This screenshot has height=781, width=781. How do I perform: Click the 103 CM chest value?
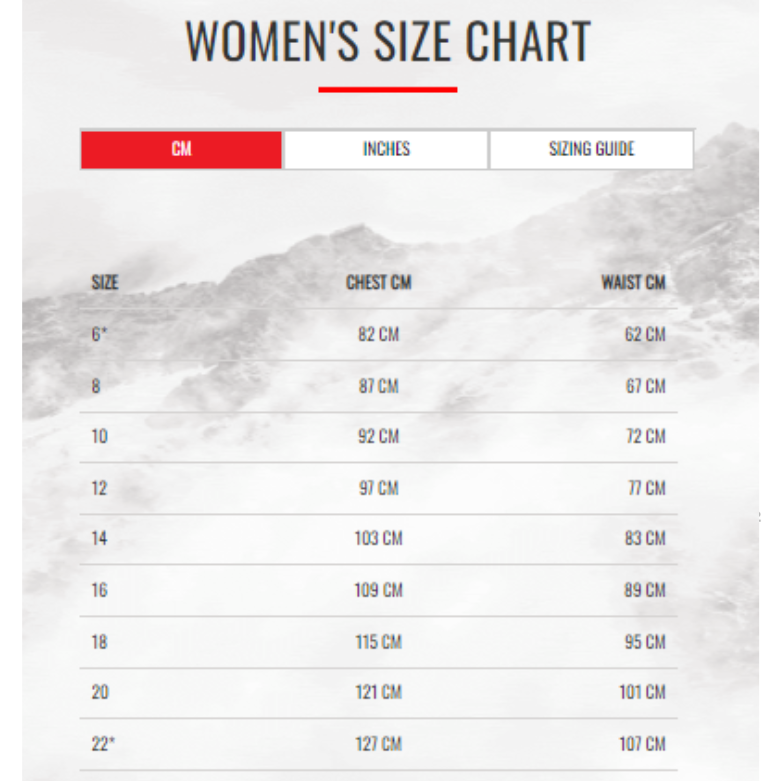(x=379, y=538)
